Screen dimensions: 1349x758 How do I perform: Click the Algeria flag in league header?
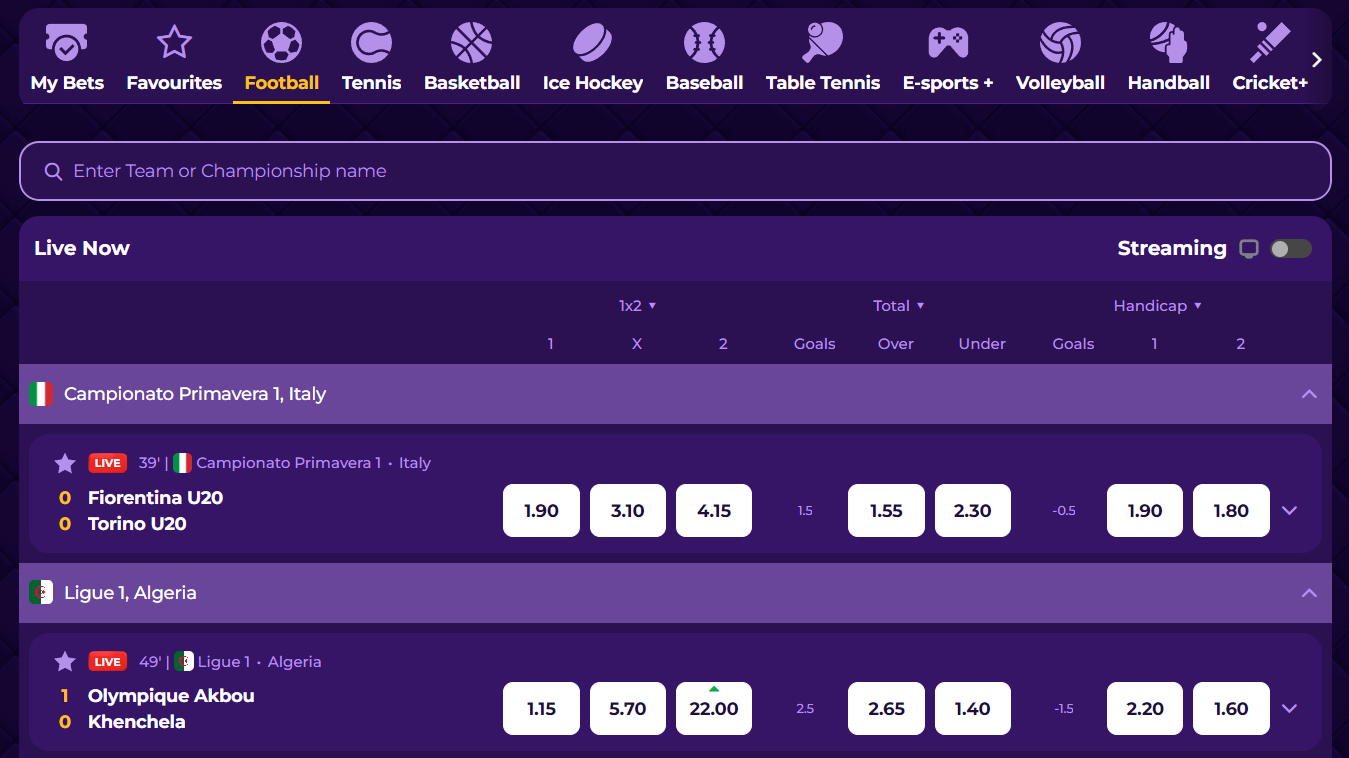coord(41,592)
